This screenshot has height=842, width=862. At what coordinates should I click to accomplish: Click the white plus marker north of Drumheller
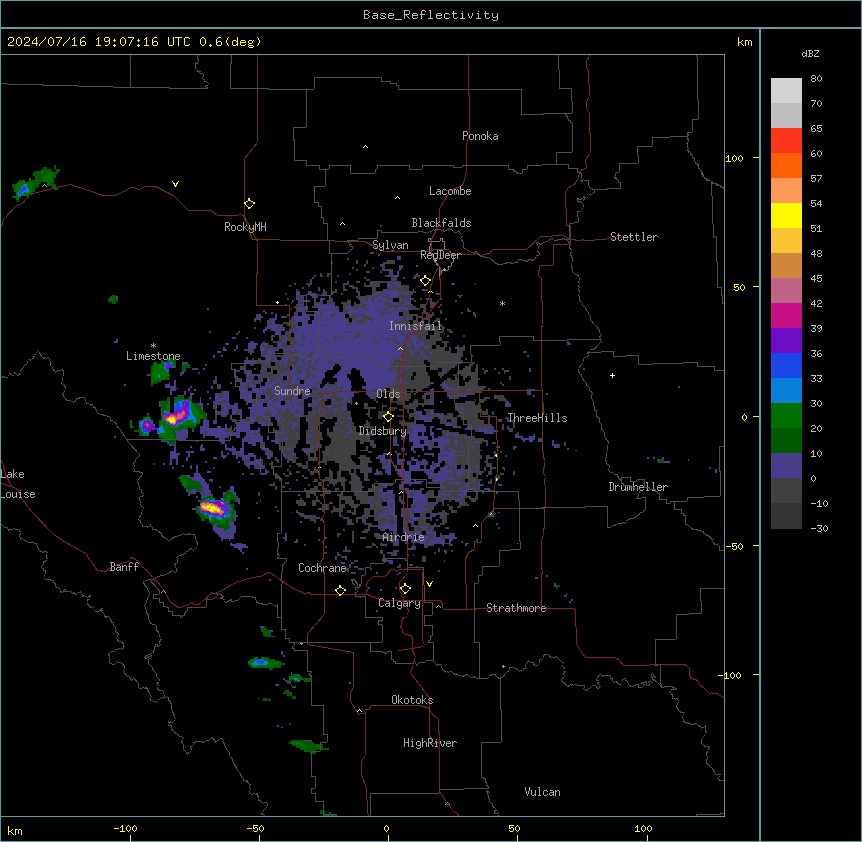tap(612, 375)
